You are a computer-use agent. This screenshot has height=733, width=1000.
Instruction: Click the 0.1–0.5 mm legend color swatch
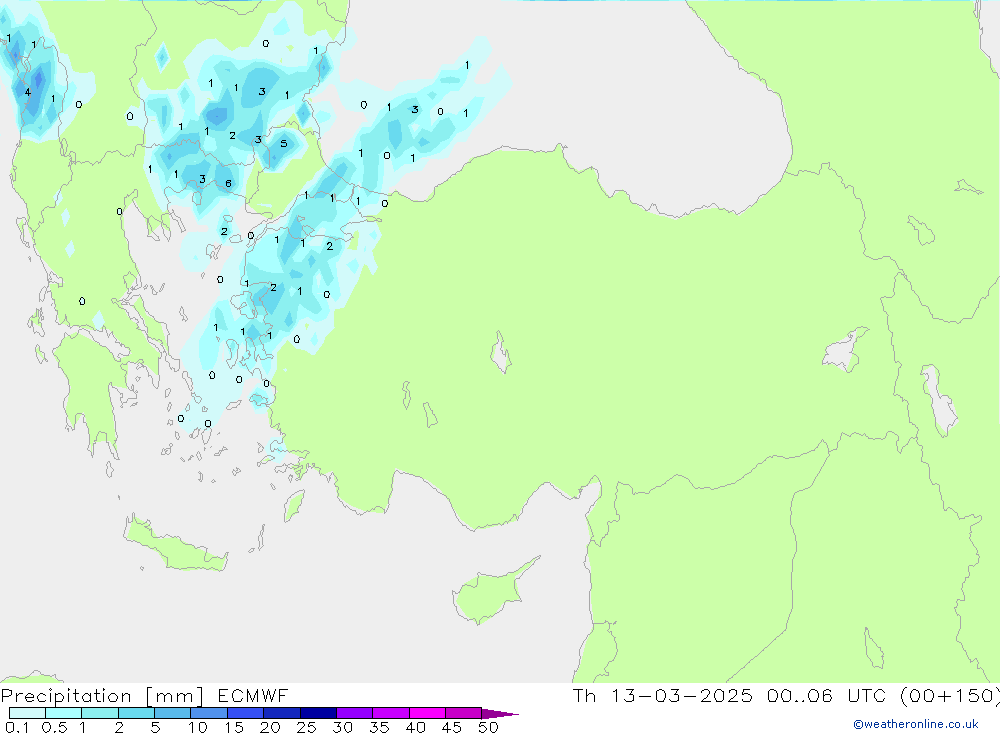click(27, 713)
